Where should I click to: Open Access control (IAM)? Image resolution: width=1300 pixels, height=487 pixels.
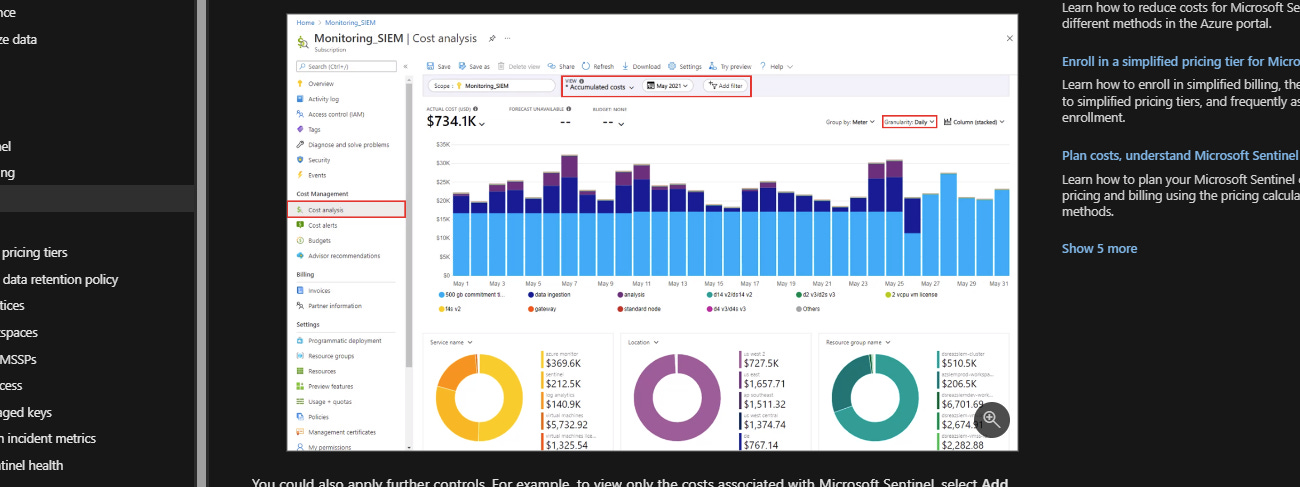pyautogui.click(x=328, y=114)
